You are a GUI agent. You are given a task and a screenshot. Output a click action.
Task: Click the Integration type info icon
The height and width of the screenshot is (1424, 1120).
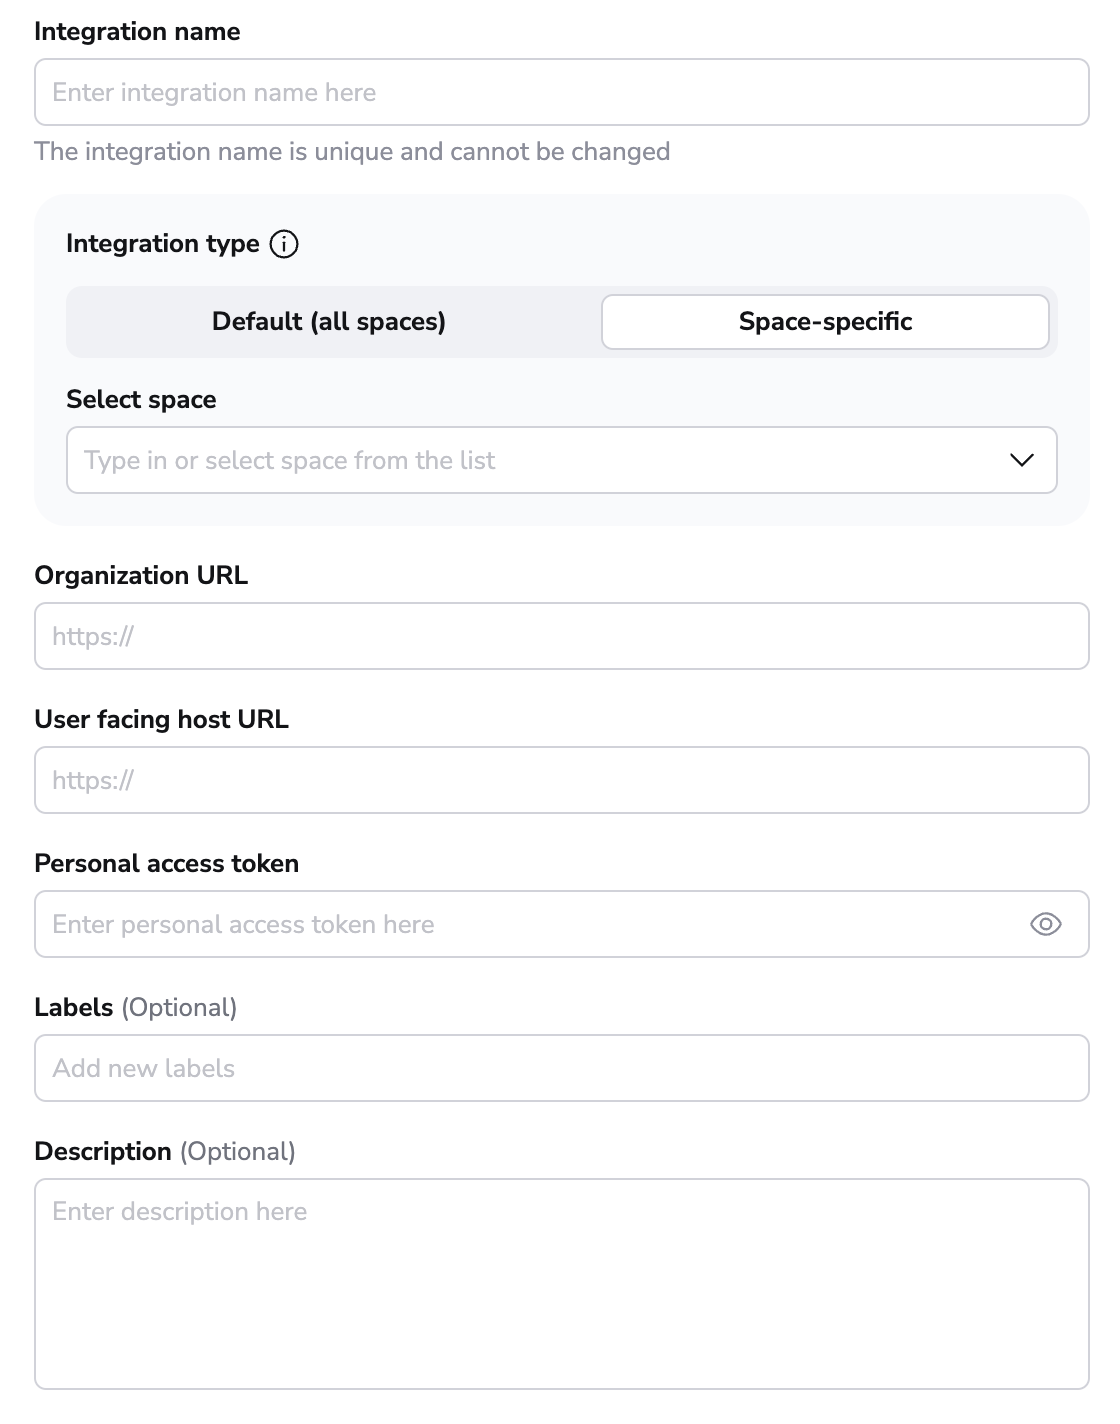[283, 242]
